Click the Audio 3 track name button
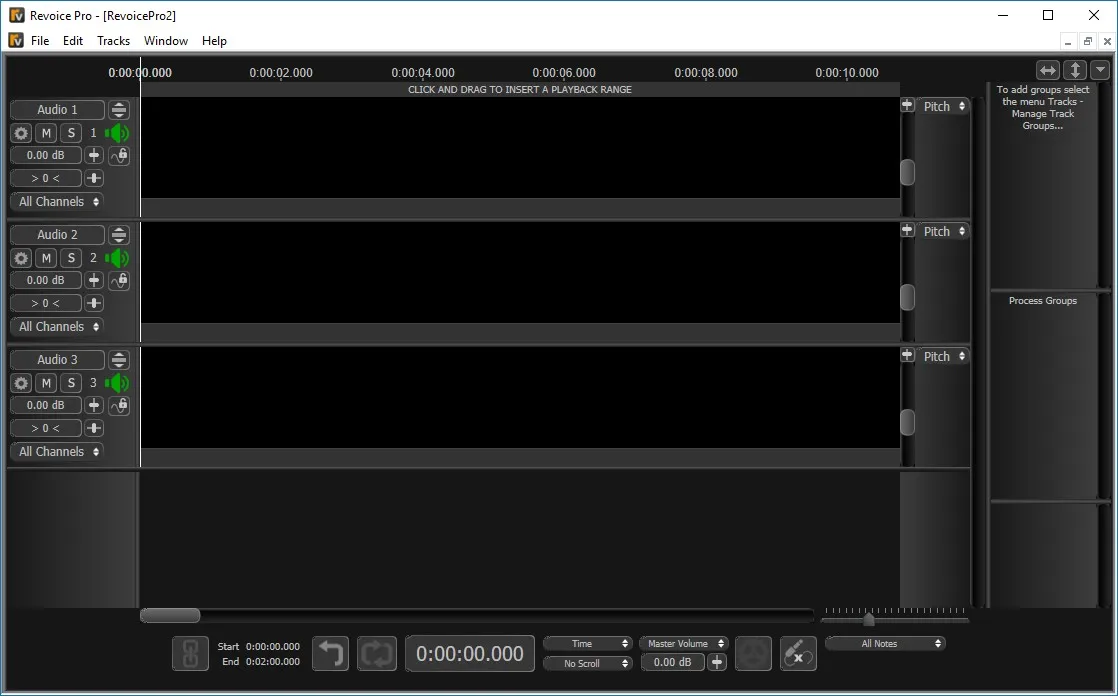Image resolution: width=1118 pixels, height=696 pixels. 57,359
